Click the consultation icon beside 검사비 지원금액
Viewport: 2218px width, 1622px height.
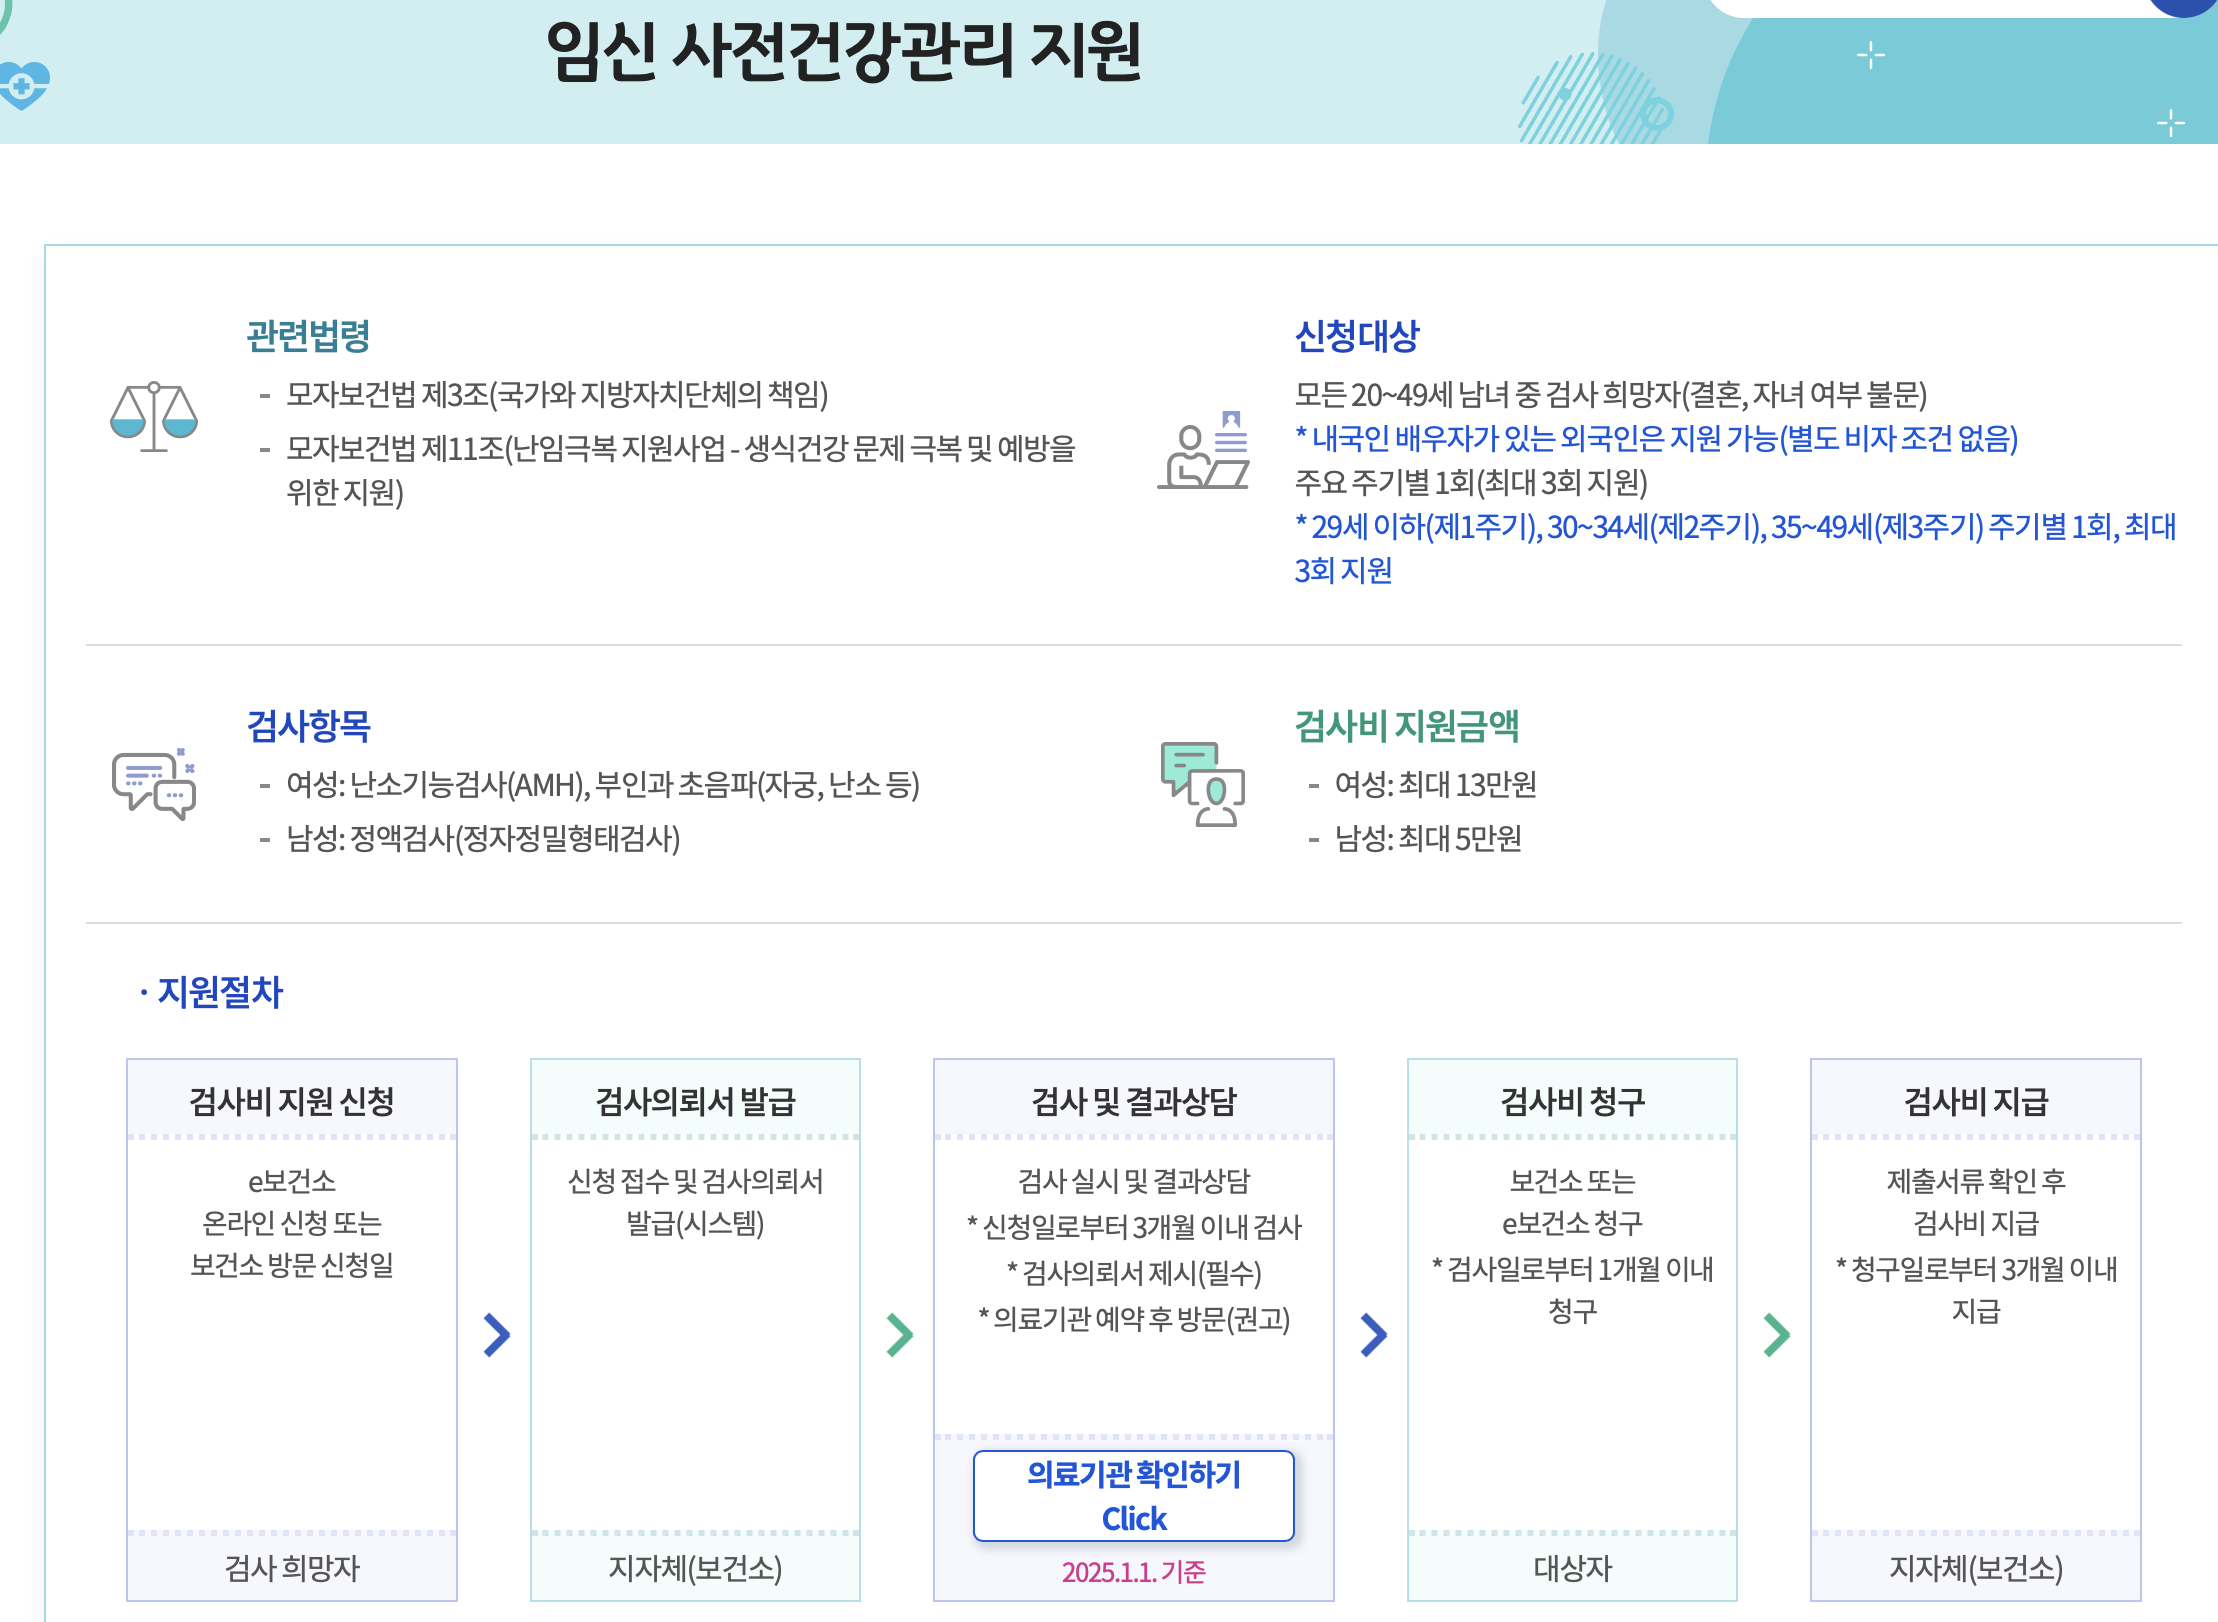(1203, 784)
